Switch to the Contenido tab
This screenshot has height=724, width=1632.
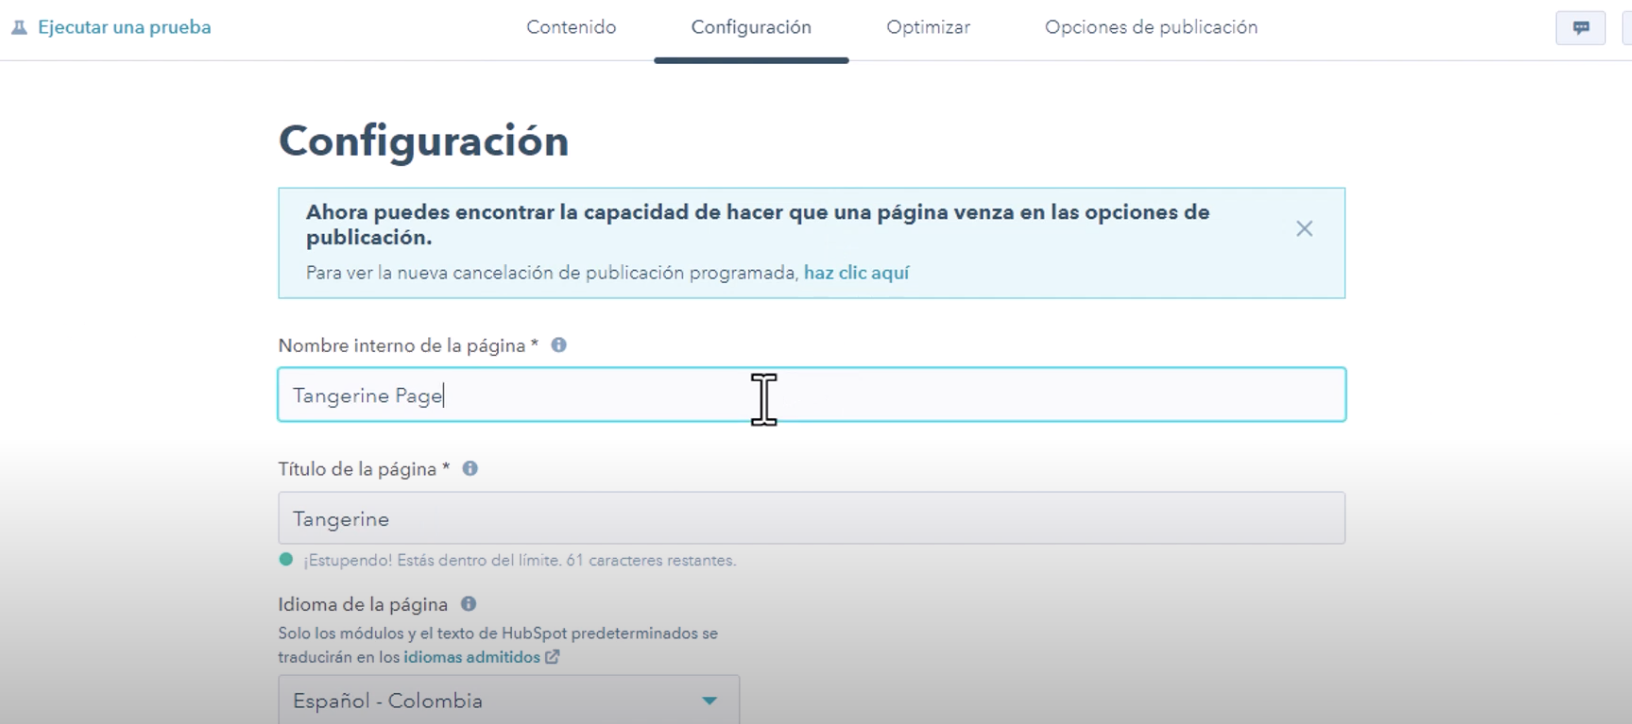click(571, 27)
